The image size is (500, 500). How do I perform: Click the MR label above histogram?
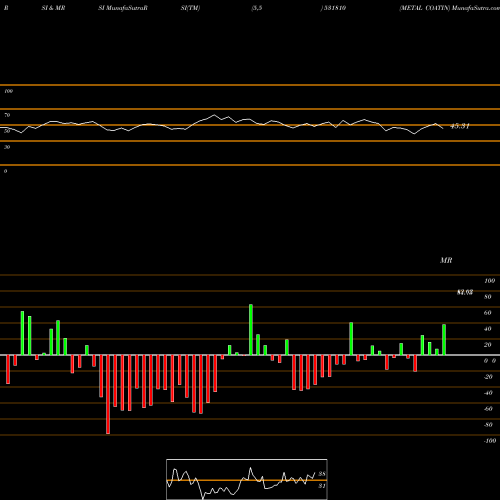click(446, 260)
